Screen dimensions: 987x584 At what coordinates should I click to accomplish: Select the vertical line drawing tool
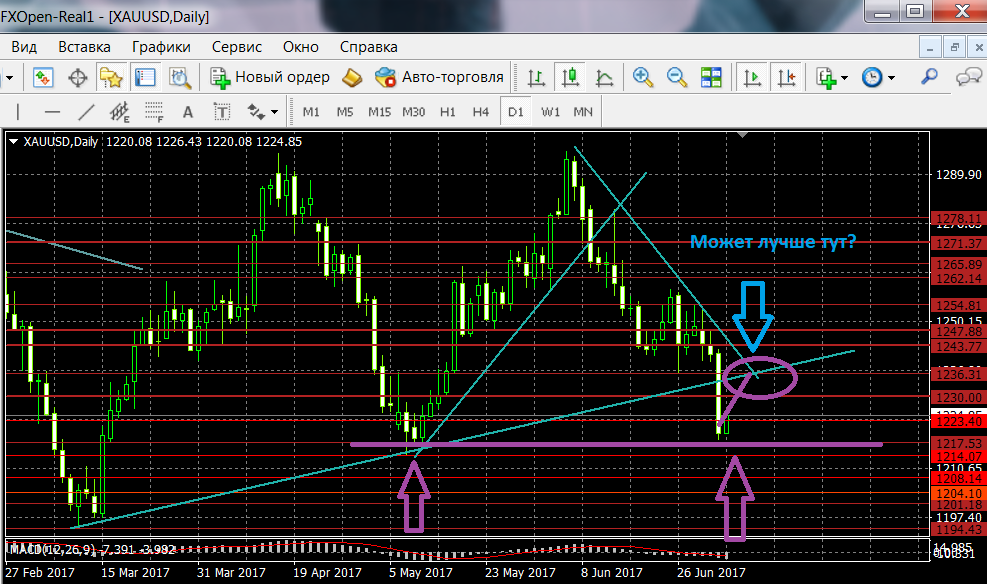pos(18,113)
